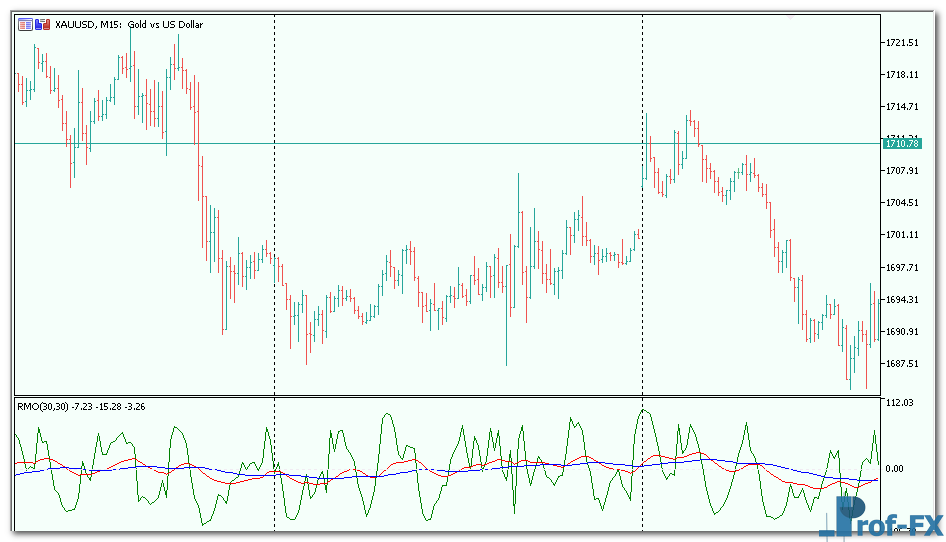Click the 1694.31 price scale label

(901, 300)
